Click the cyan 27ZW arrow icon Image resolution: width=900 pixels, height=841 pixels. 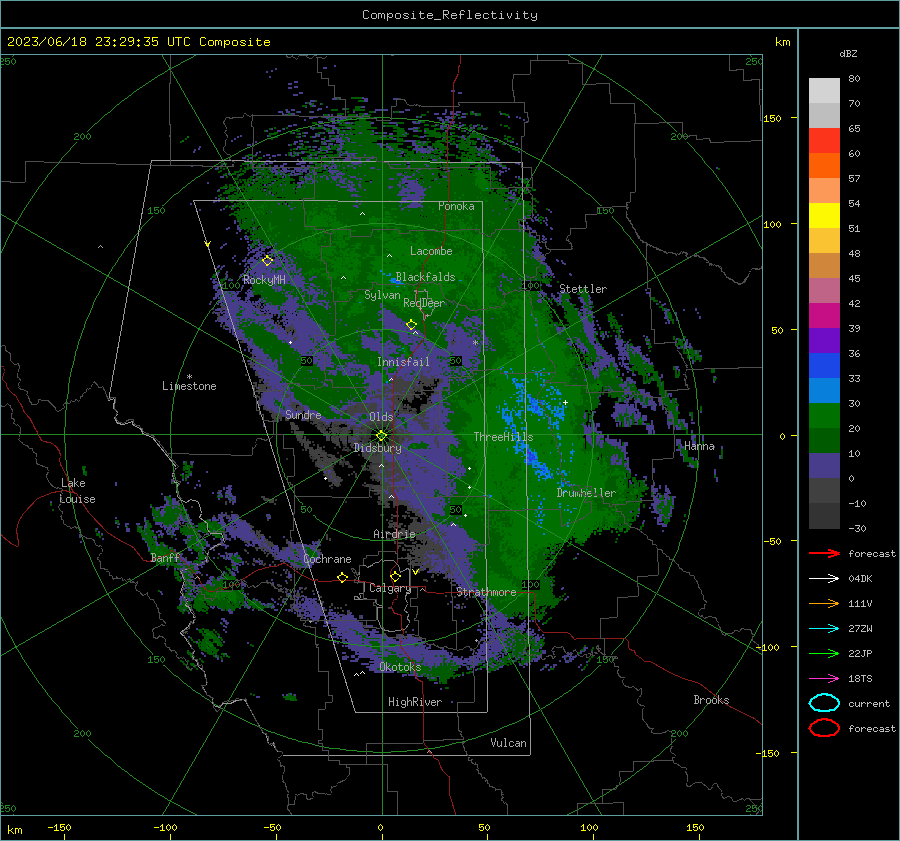pyautogui.click(x=824, y=629)
